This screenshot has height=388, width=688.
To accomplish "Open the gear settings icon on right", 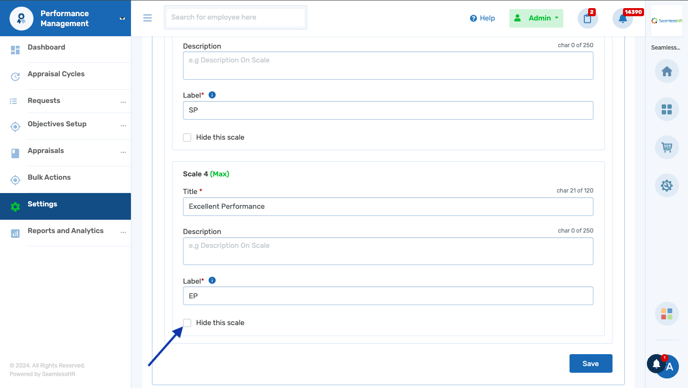I will (666, 185).
